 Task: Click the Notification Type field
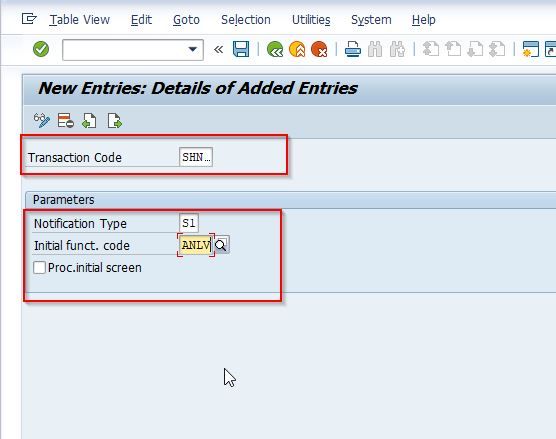click(x=189, y=223)
